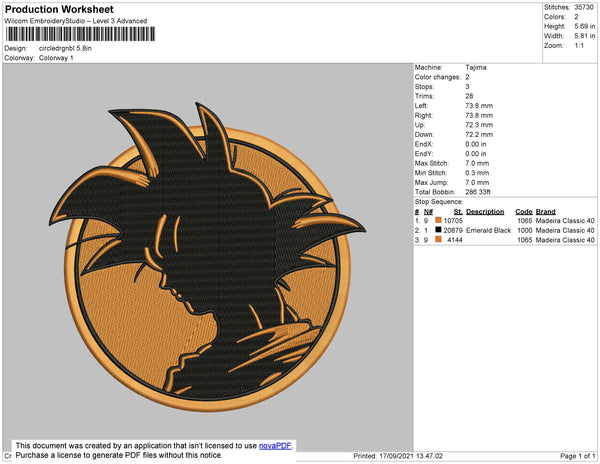This screenshot has height=464, width=600.
Task: Click code '1000' in the black thread row
Action: tap(525, 230)
